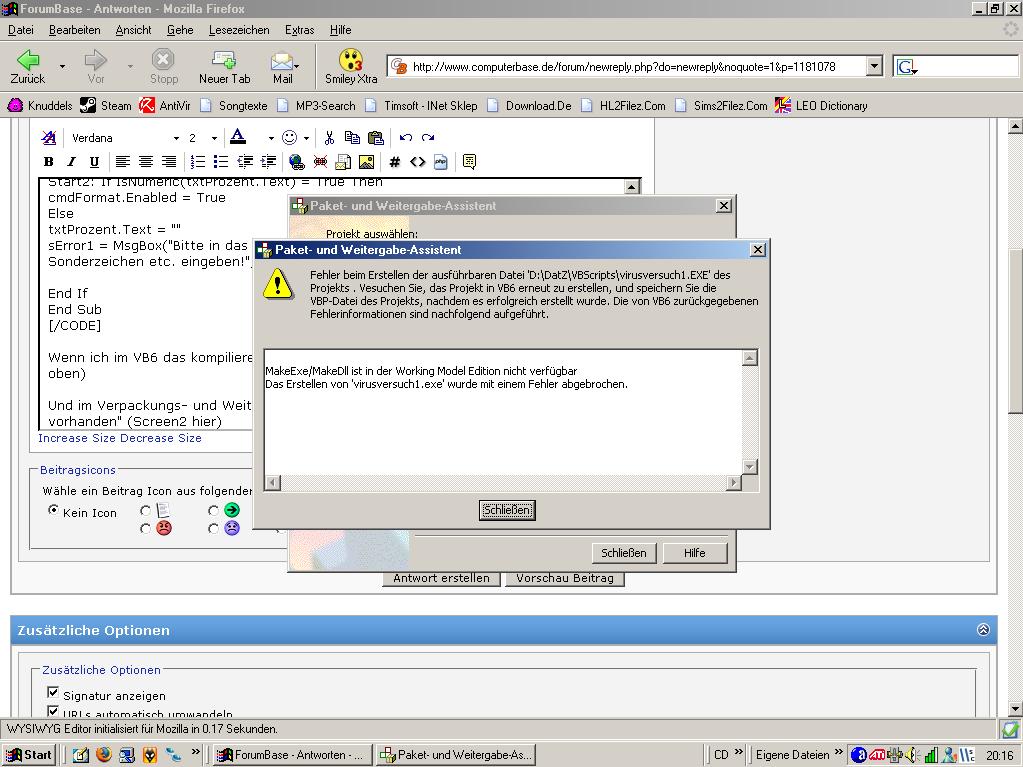The height and width of the screenshot is (767, 1023).
Task: Insert an unordered bullet list
Action: point(221,162)
